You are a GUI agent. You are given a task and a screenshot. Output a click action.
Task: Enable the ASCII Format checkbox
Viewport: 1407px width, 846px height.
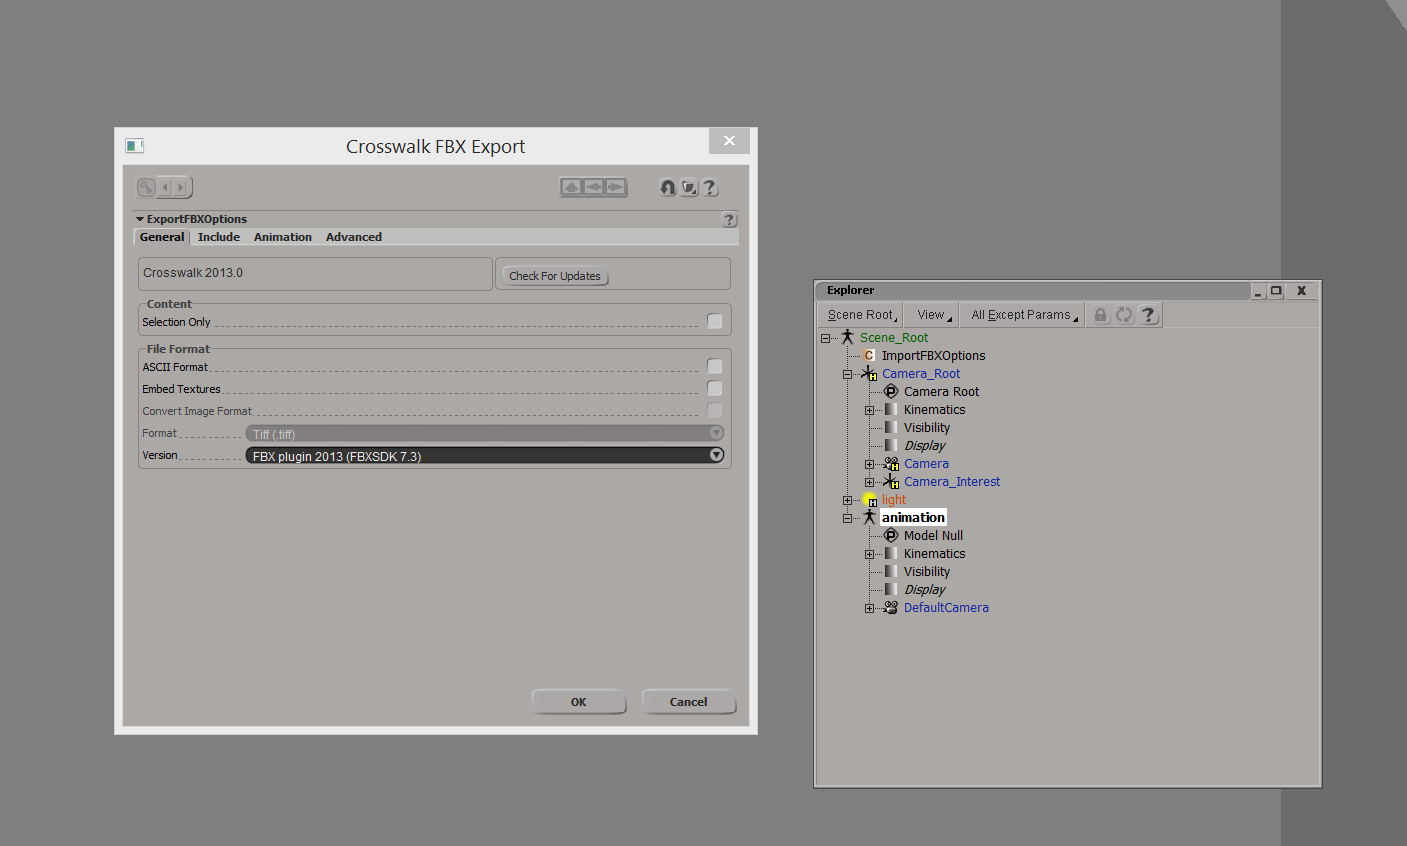[715, 367]
